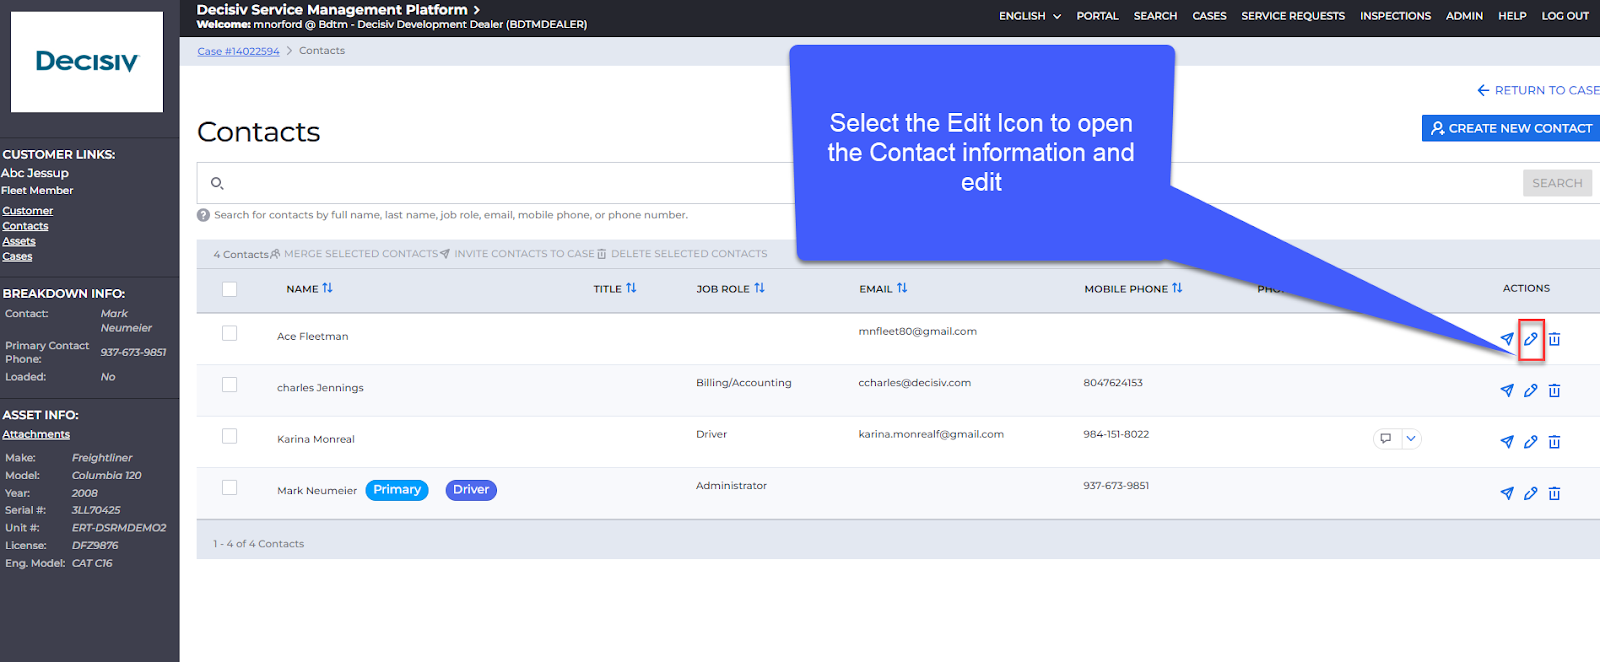
Task: Open Assets sidebar link
Action: [x=19, y=241]
